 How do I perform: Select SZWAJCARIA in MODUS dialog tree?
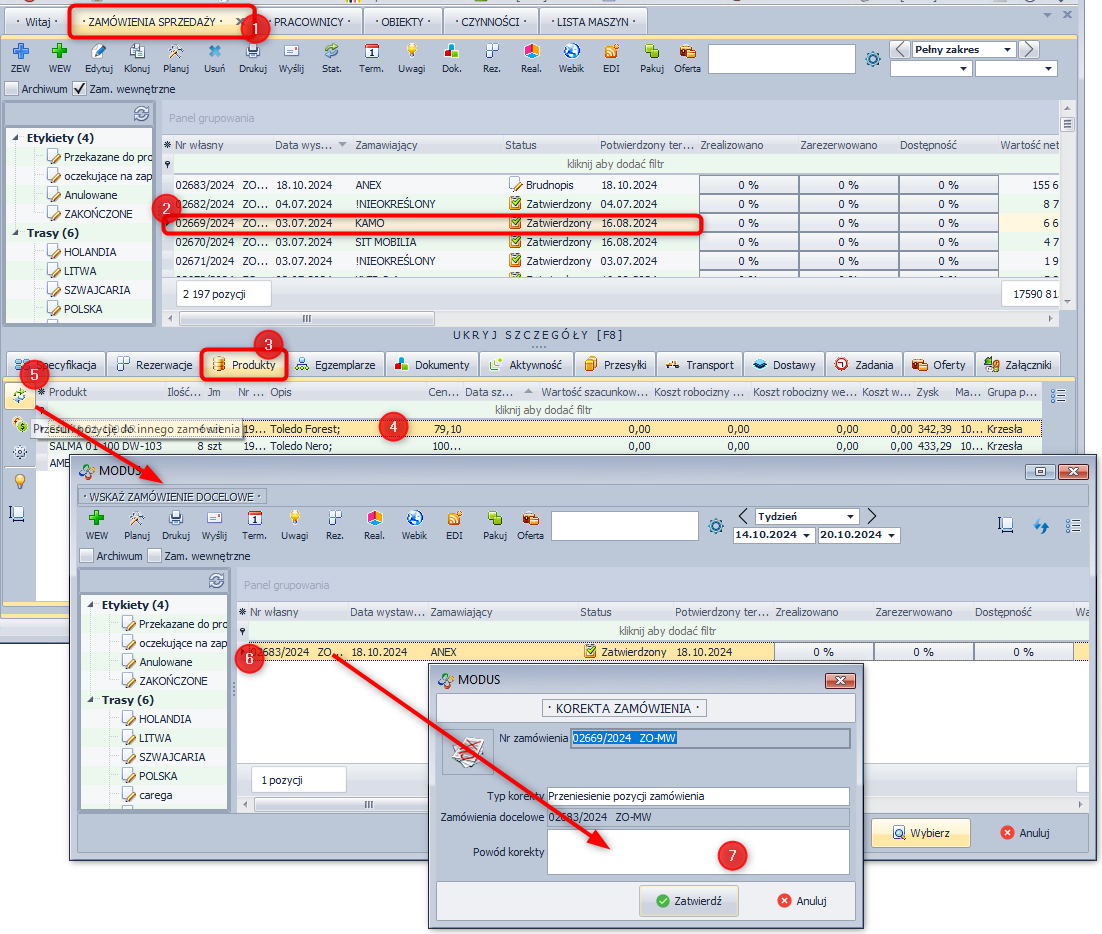point(172,757)
